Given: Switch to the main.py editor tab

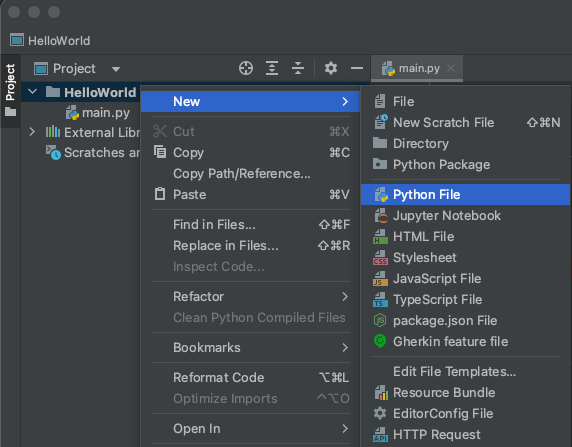Looking at the screenshot, I should coord(419,68).
